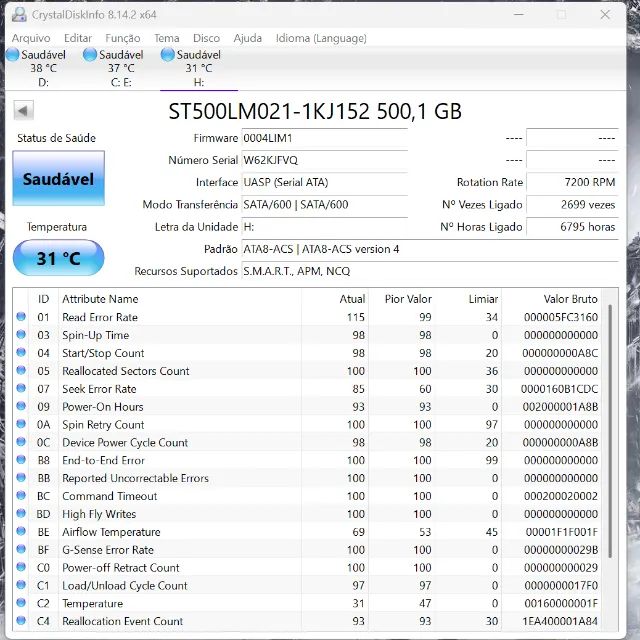Click the Modo Transferência field SATA/600
Viewport: 640px width, 640px height.
324,204
